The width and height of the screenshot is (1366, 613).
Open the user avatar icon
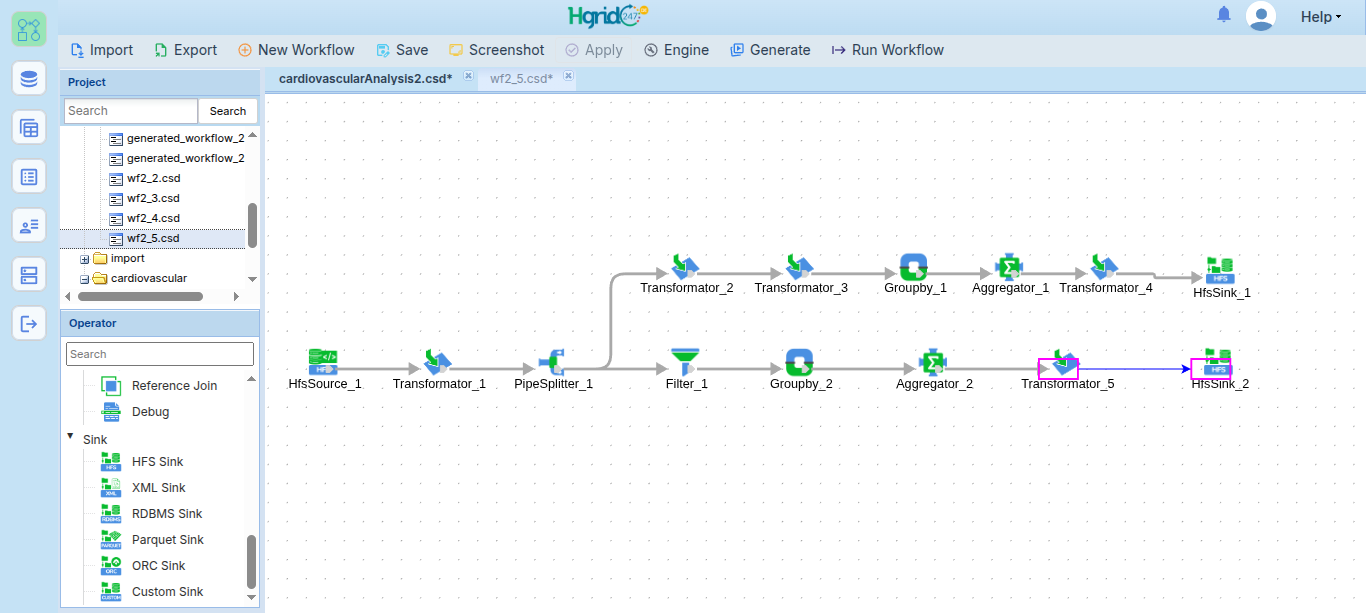[1261, 16]
